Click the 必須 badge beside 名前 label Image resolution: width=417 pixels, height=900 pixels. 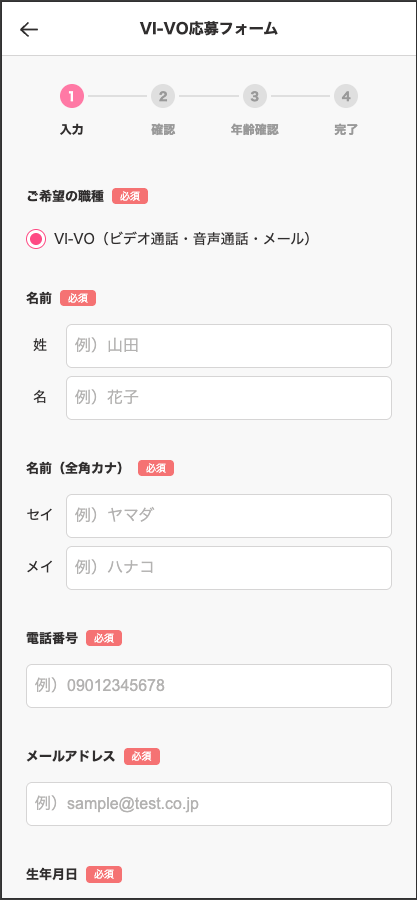78,298
